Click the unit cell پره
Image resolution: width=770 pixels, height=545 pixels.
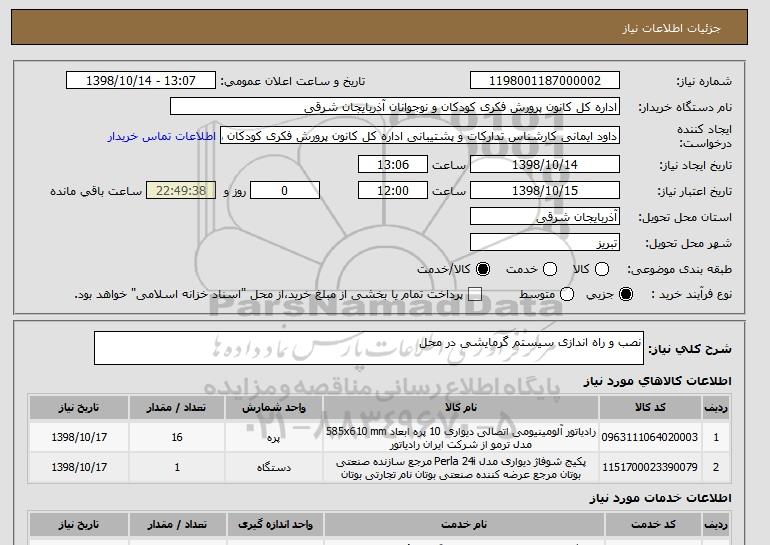click(x=274, y=437)
